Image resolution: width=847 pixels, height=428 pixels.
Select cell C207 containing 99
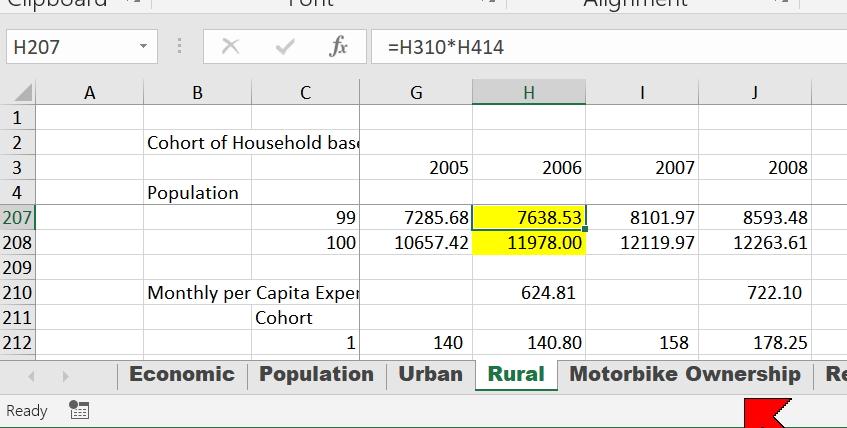[x=305, y=217]
